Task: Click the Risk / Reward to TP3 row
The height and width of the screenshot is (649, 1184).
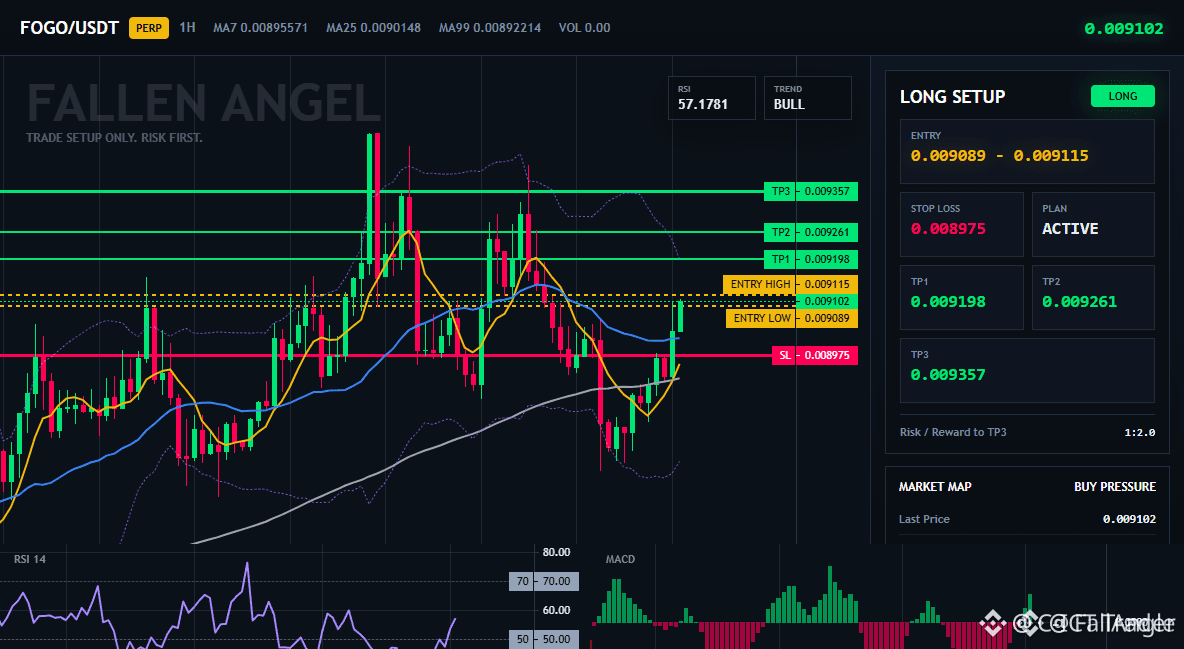Action: click(x=1027, y=432)
